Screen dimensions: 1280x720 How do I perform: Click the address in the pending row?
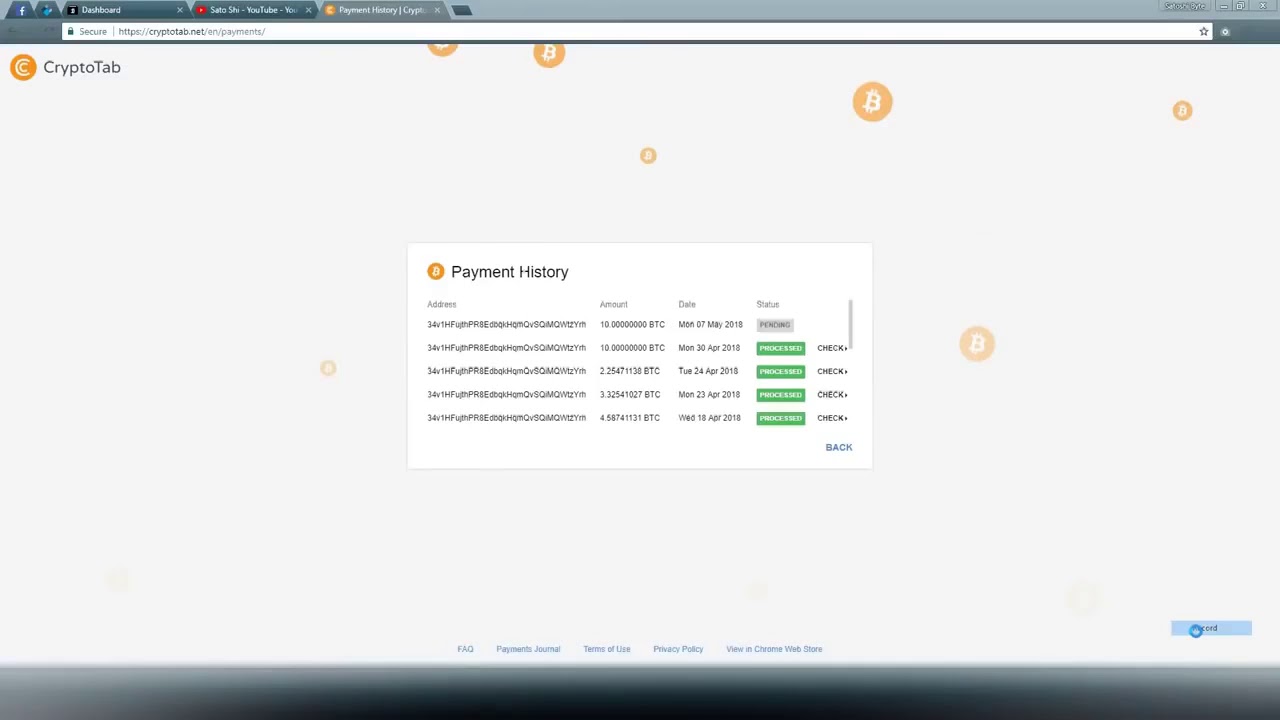507,325
